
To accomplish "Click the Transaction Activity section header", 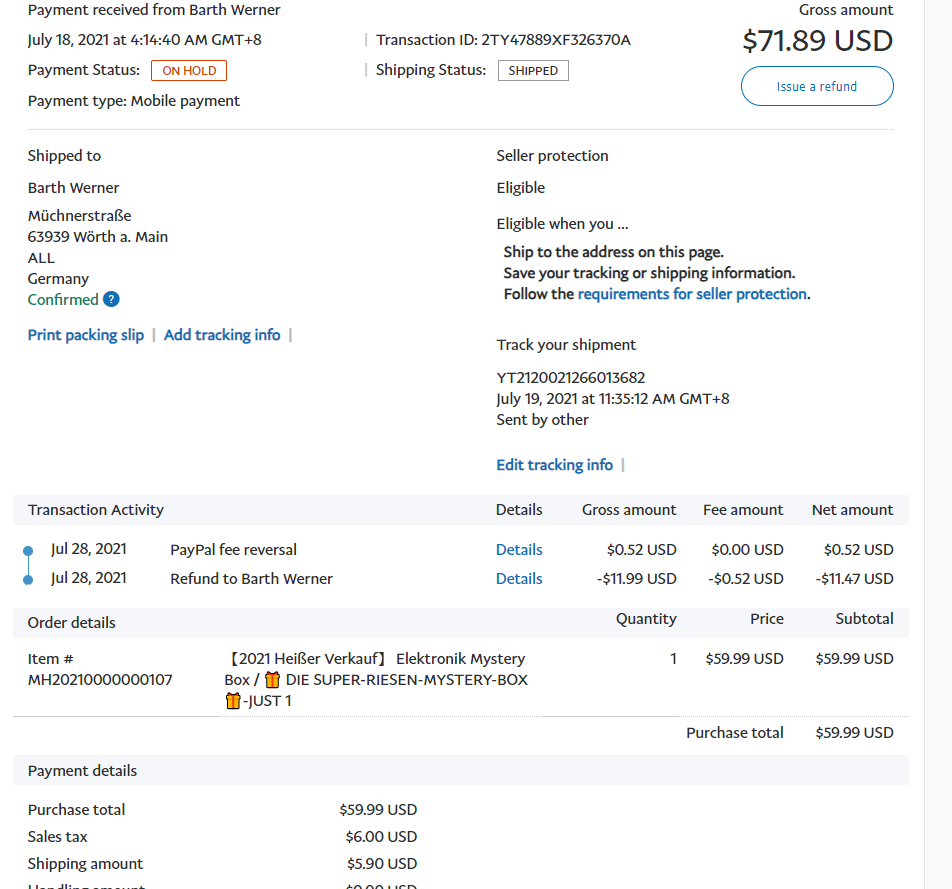I will pos(96,510).
